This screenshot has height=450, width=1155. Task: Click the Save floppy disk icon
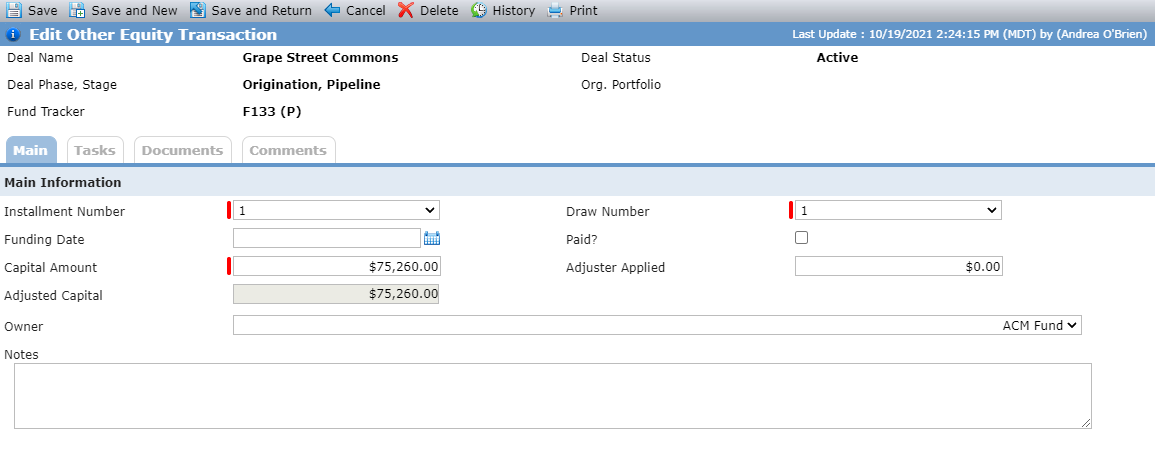pyautogui.click(x=14, y=10)
